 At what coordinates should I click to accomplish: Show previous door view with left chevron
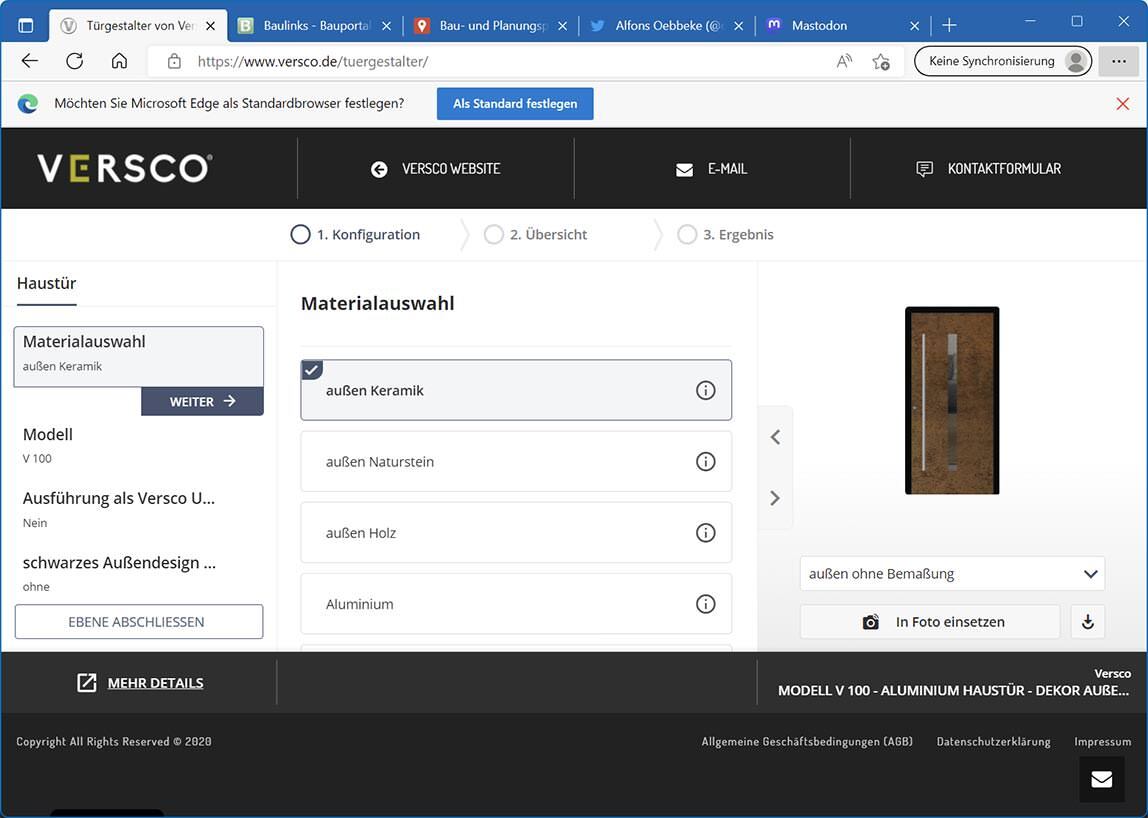[x=775, y=437]
